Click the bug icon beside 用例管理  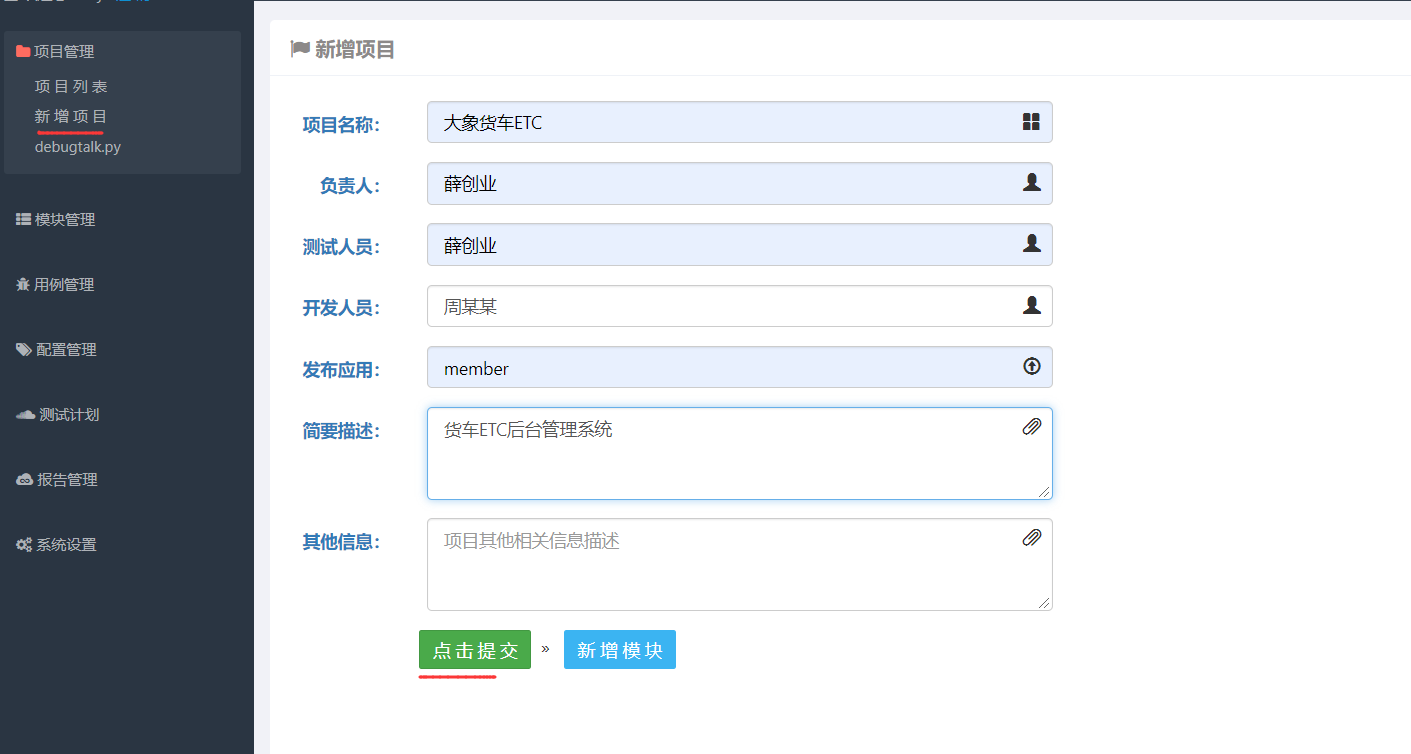(x=23, y=284)
